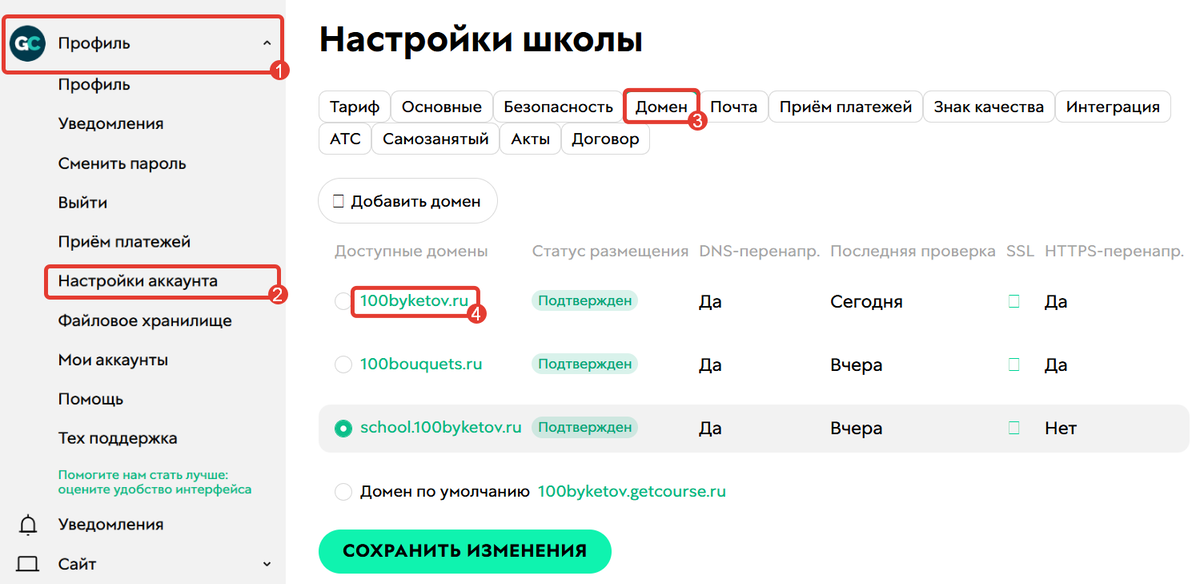Select the 100byketov.ru domain radio button
The width and height of the screenshot is (1200, 584).
coord(343,301)
